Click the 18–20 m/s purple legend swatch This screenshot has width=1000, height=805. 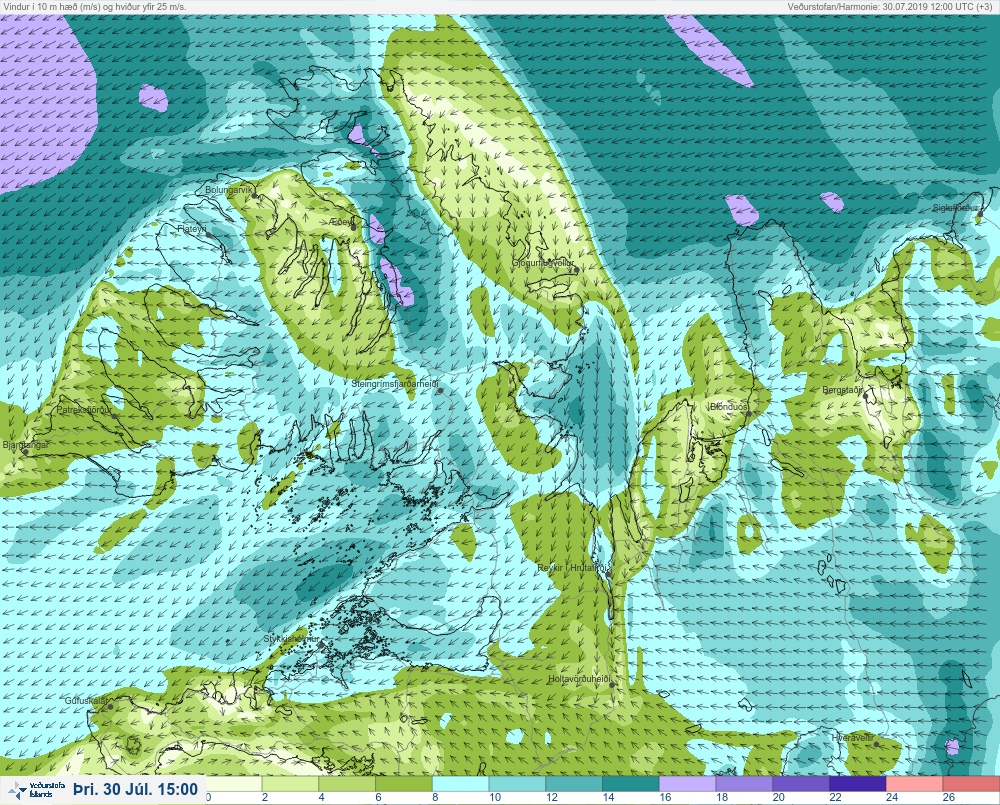(x=744, y=783)
